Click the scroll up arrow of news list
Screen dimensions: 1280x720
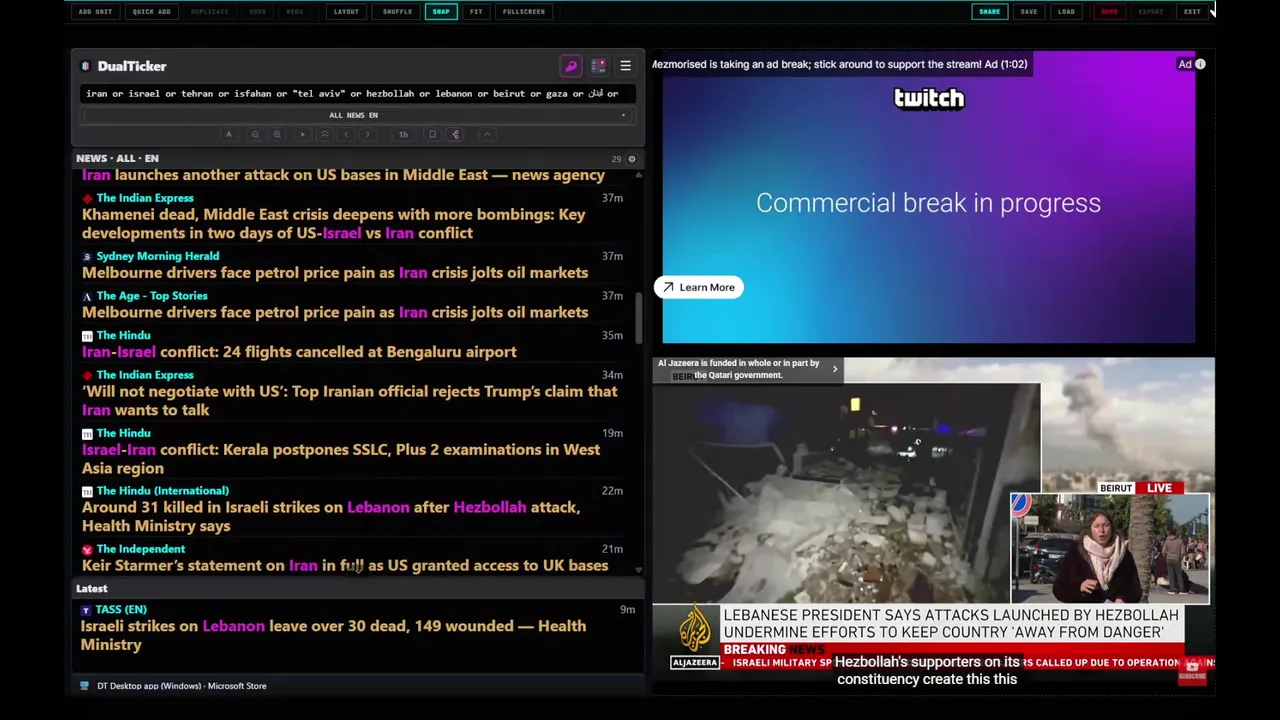tap(638, 174)
